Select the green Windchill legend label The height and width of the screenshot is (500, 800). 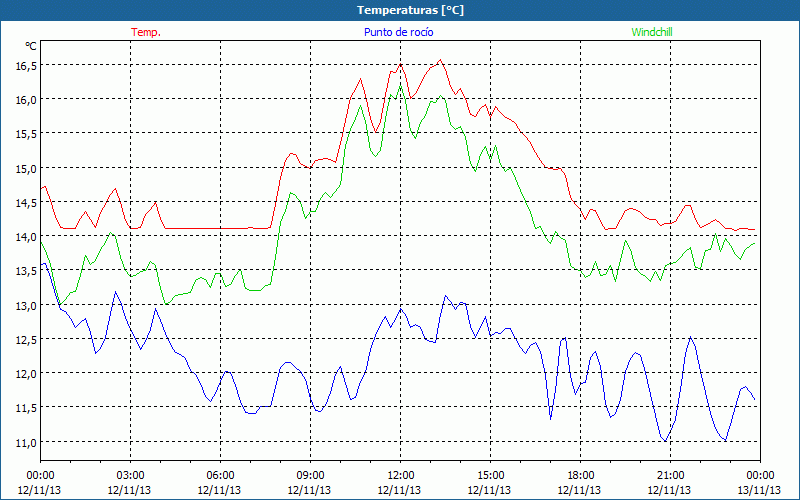pos(652,32)
